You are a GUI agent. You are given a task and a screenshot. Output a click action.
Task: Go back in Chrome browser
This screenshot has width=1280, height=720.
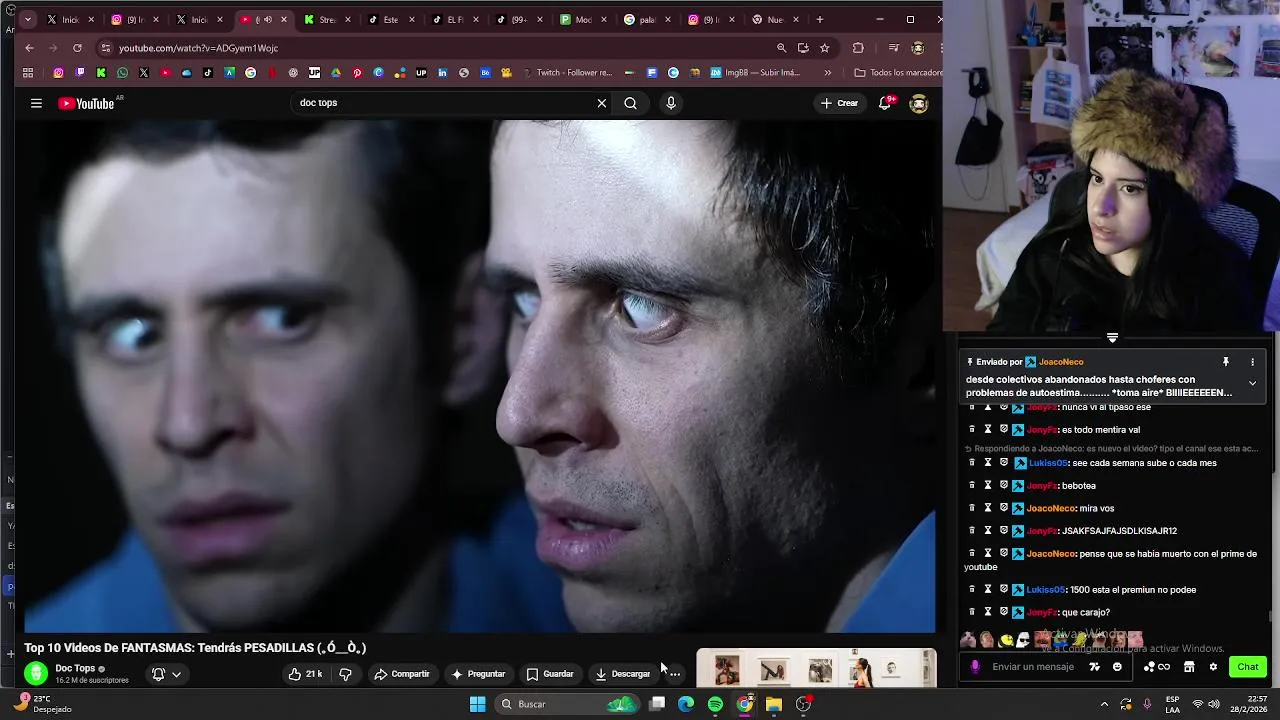29,48
